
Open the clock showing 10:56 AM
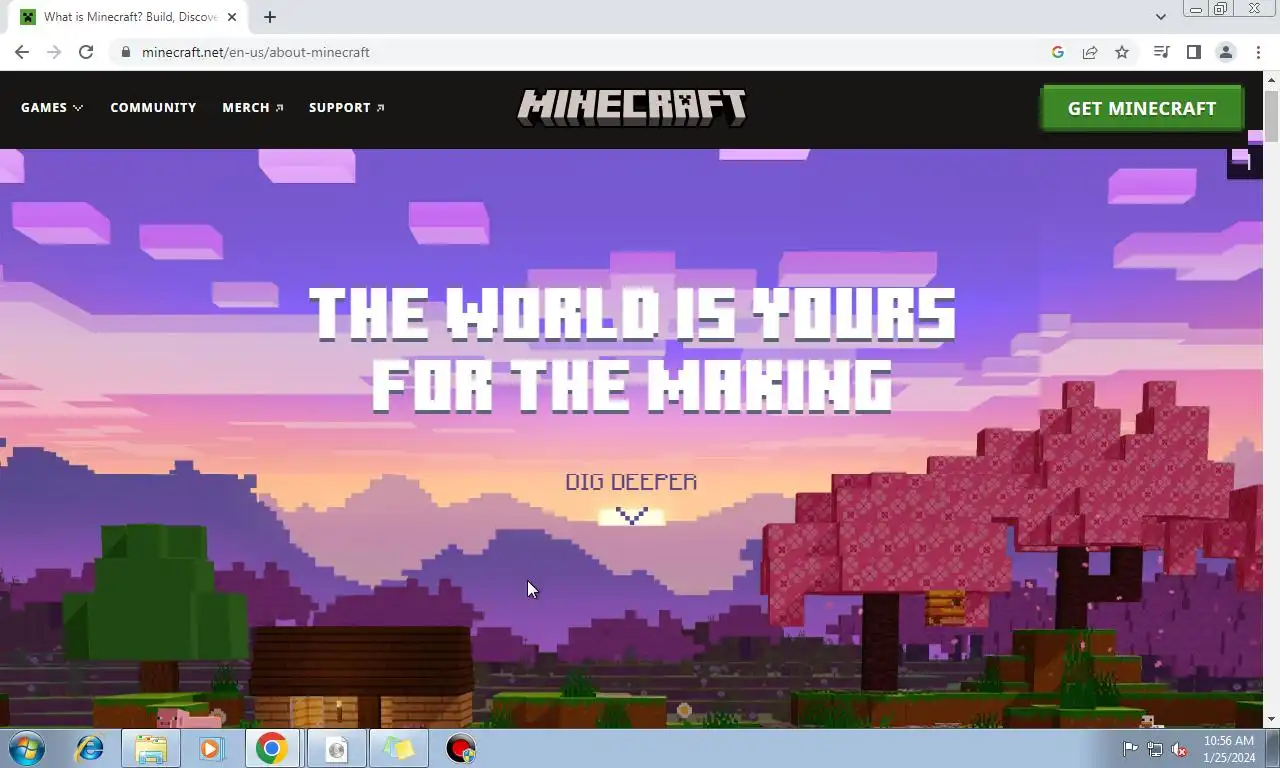(1229, 749)
